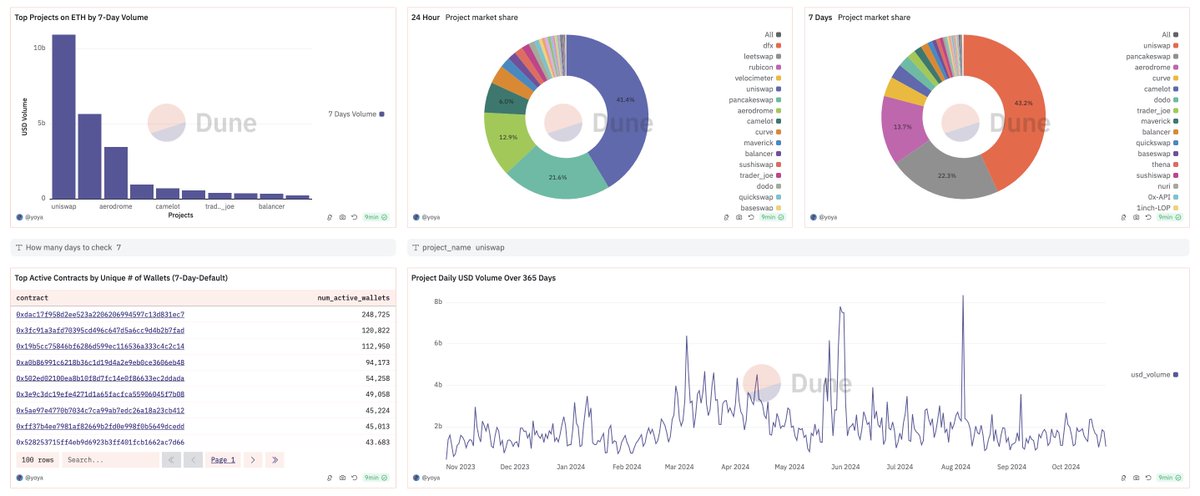Image resolution: width=1200 pixels, height=496 pixels.
Task: Click the Page 1 indicator
Action: [x=222, y=460]
